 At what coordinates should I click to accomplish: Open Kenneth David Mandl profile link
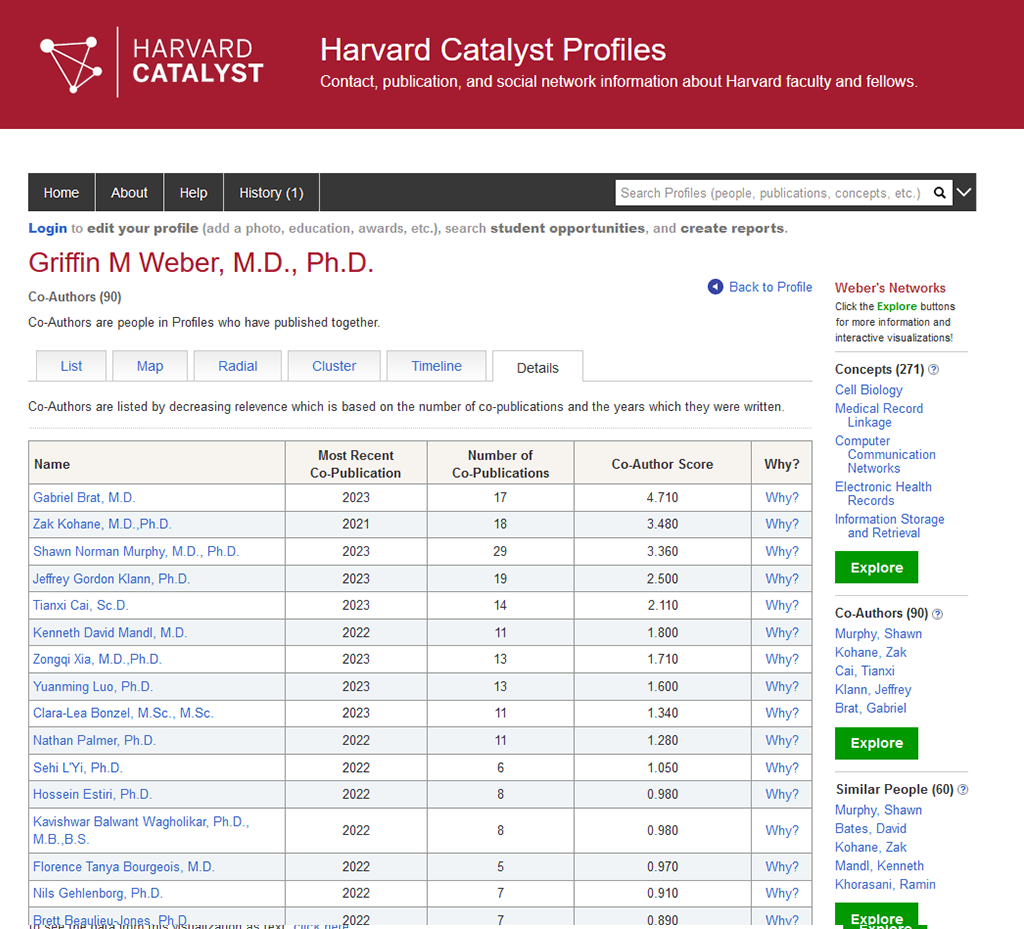coord(110,633)
